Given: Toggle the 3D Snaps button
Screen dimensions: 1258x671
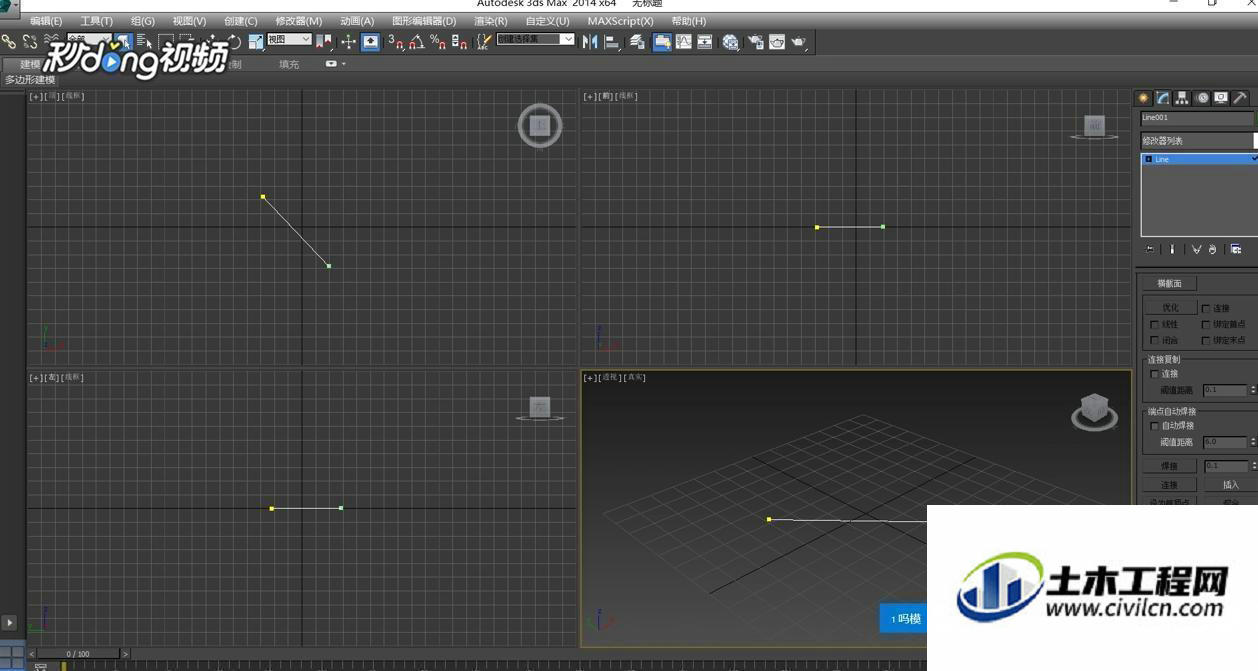Looking at the screenshot, I should [x=396, y=41].
